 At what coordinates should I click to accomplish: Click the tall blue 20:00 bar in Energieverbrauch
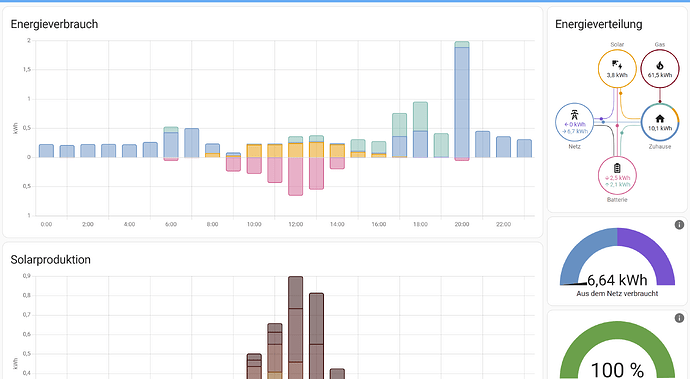tap(462, 102)
